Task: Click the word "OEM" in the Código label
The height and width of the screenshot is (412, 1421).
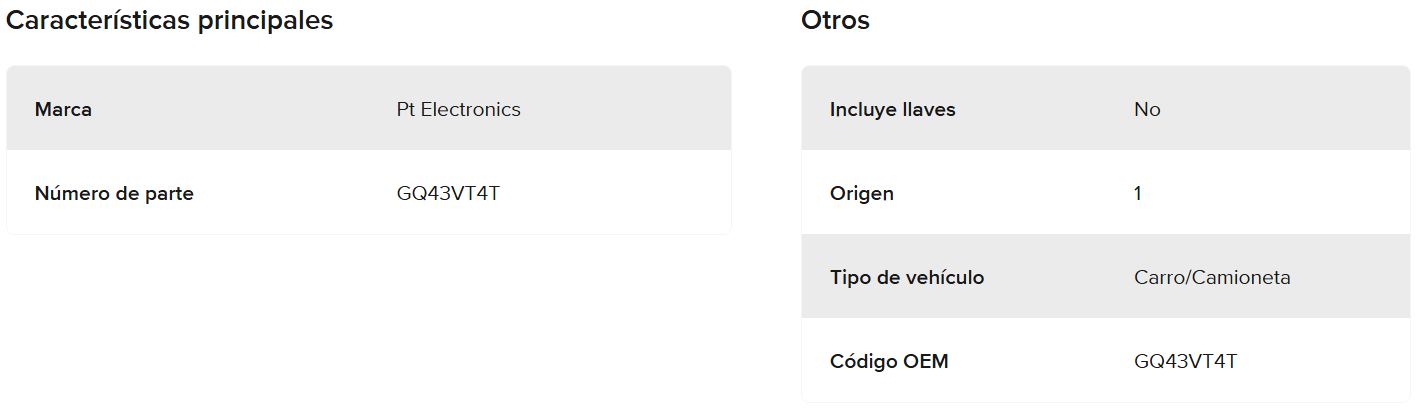Action: 926,361
